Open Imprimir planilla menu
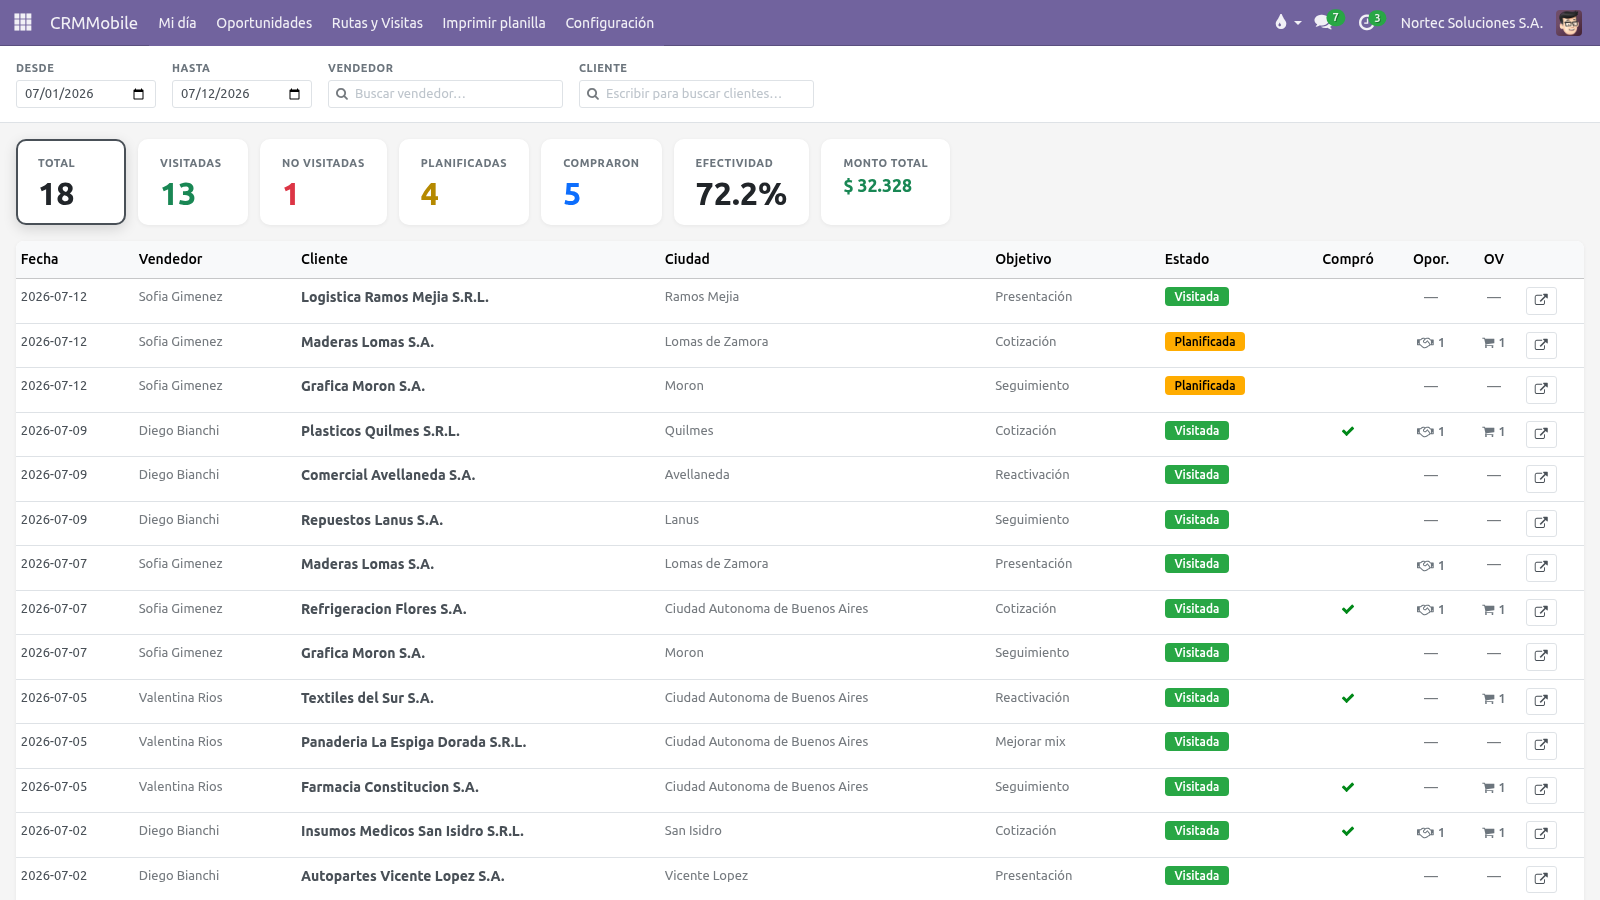 click(494, 23)
